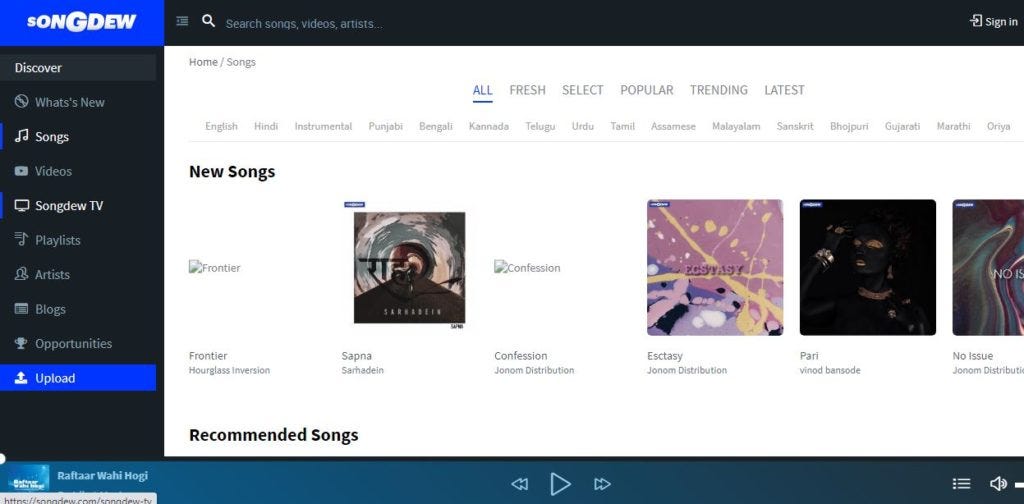Open artist vinod bansode link
The height and width of the screenshot is (504, 1024).
pyautogui.click(x=830, y=370)
